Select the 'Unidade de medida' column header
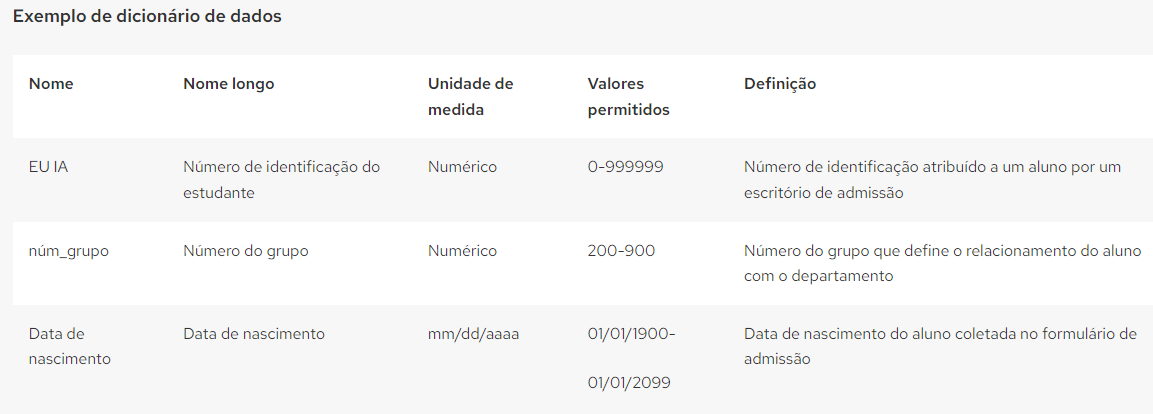 click(471, 97)
